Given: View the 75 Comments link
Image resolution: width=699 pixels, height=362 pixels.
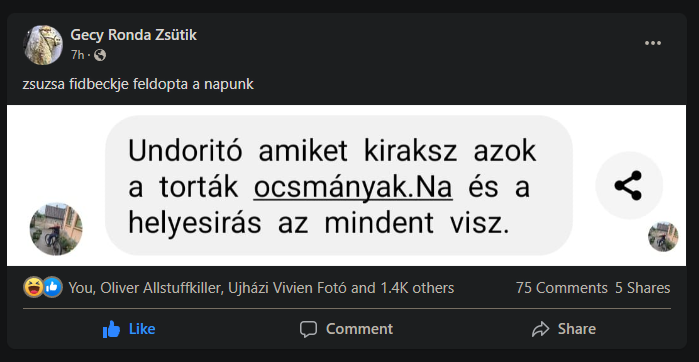Looking at the screenshot, I should [x=562, y=288].
